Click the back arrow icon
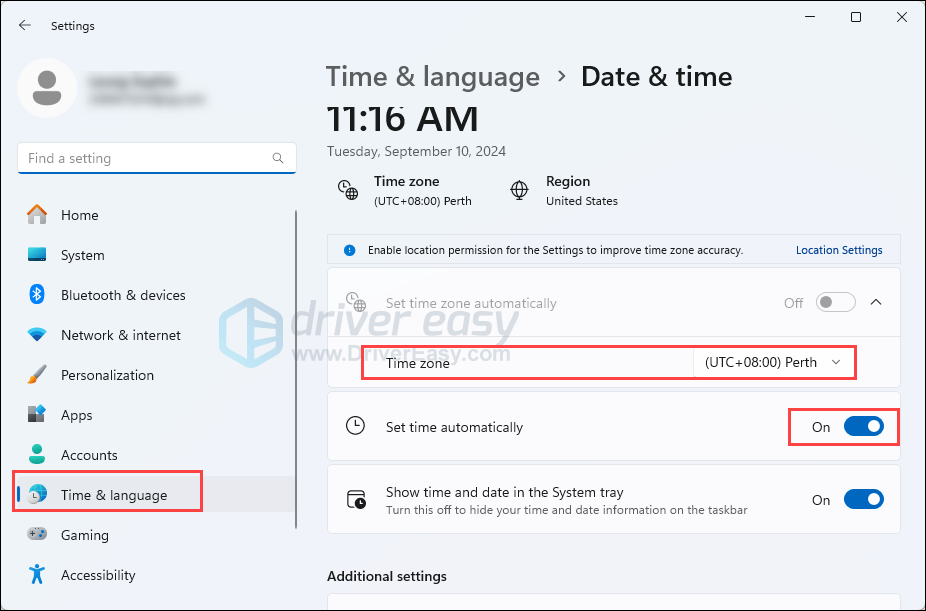 [24, 25]
